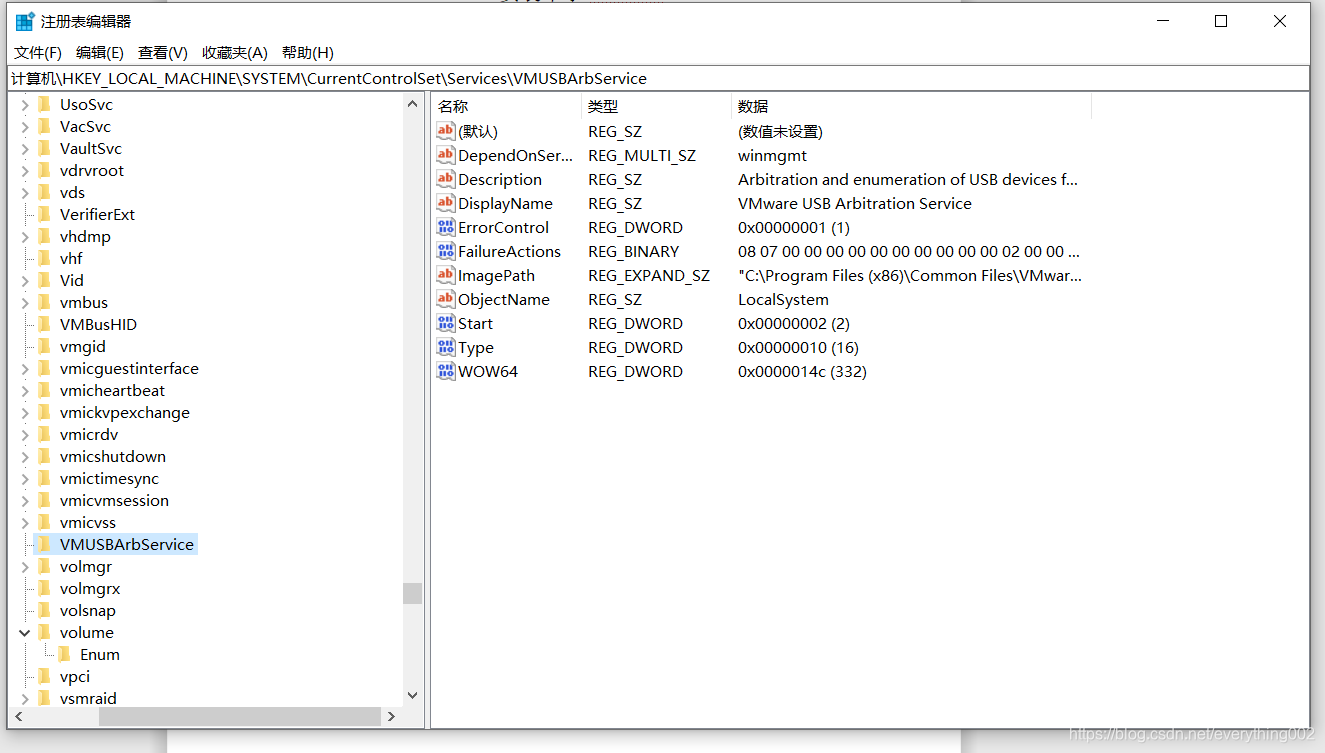Click the DWORD icon beside Start
Viewport: 1325px width, 753px height.
point(446,323)
